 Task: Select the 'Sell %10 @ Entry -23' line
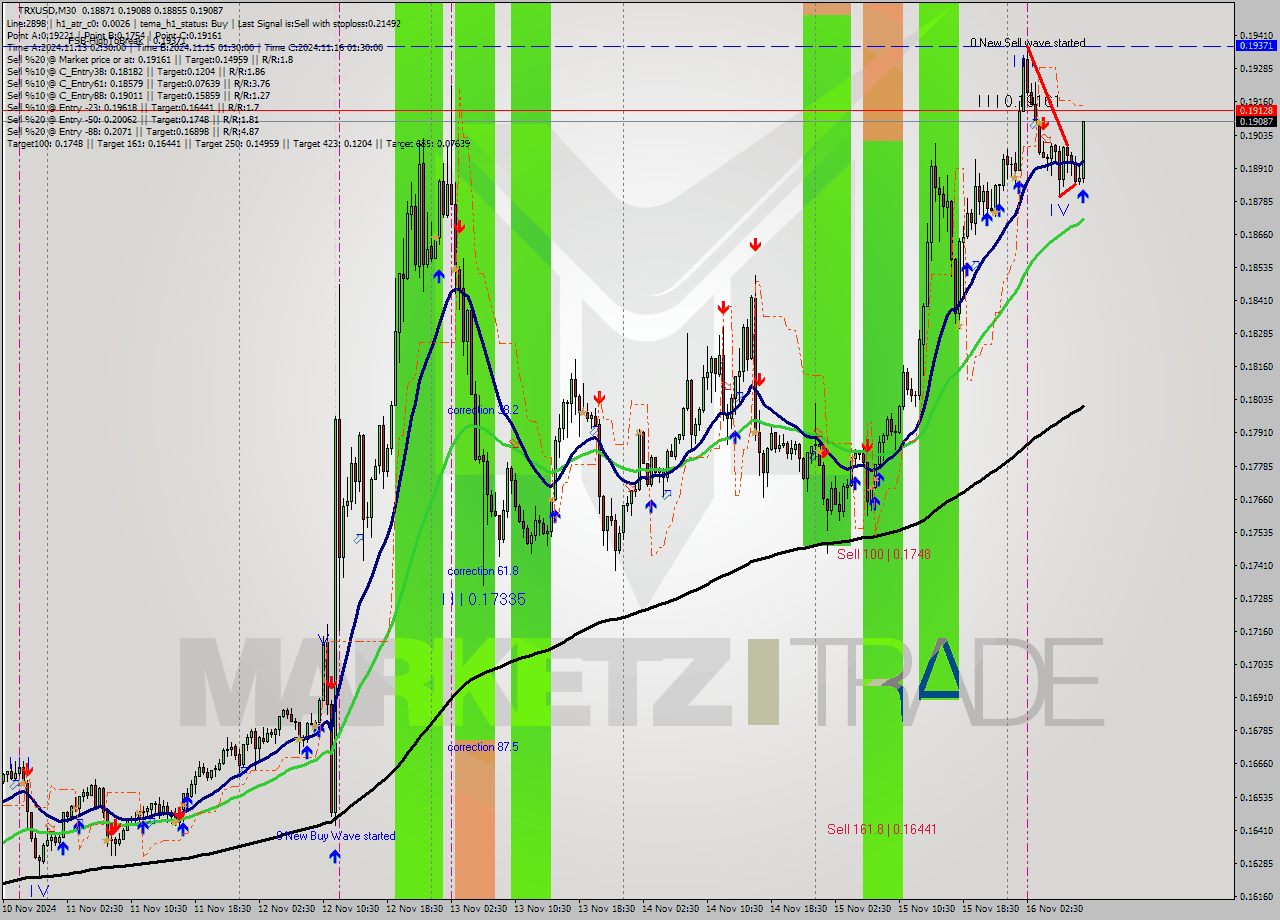[x=133, y=107]
